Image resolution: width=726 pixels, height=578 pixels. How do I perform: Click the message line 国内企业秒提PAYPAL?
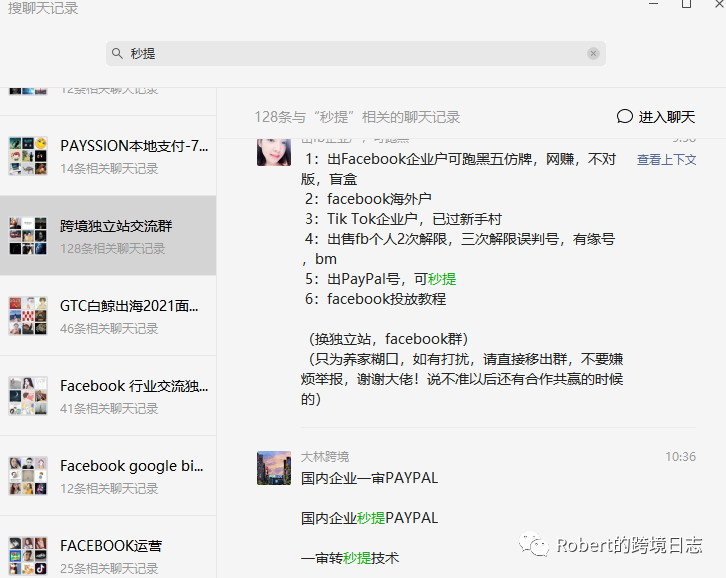coord(369,518)
